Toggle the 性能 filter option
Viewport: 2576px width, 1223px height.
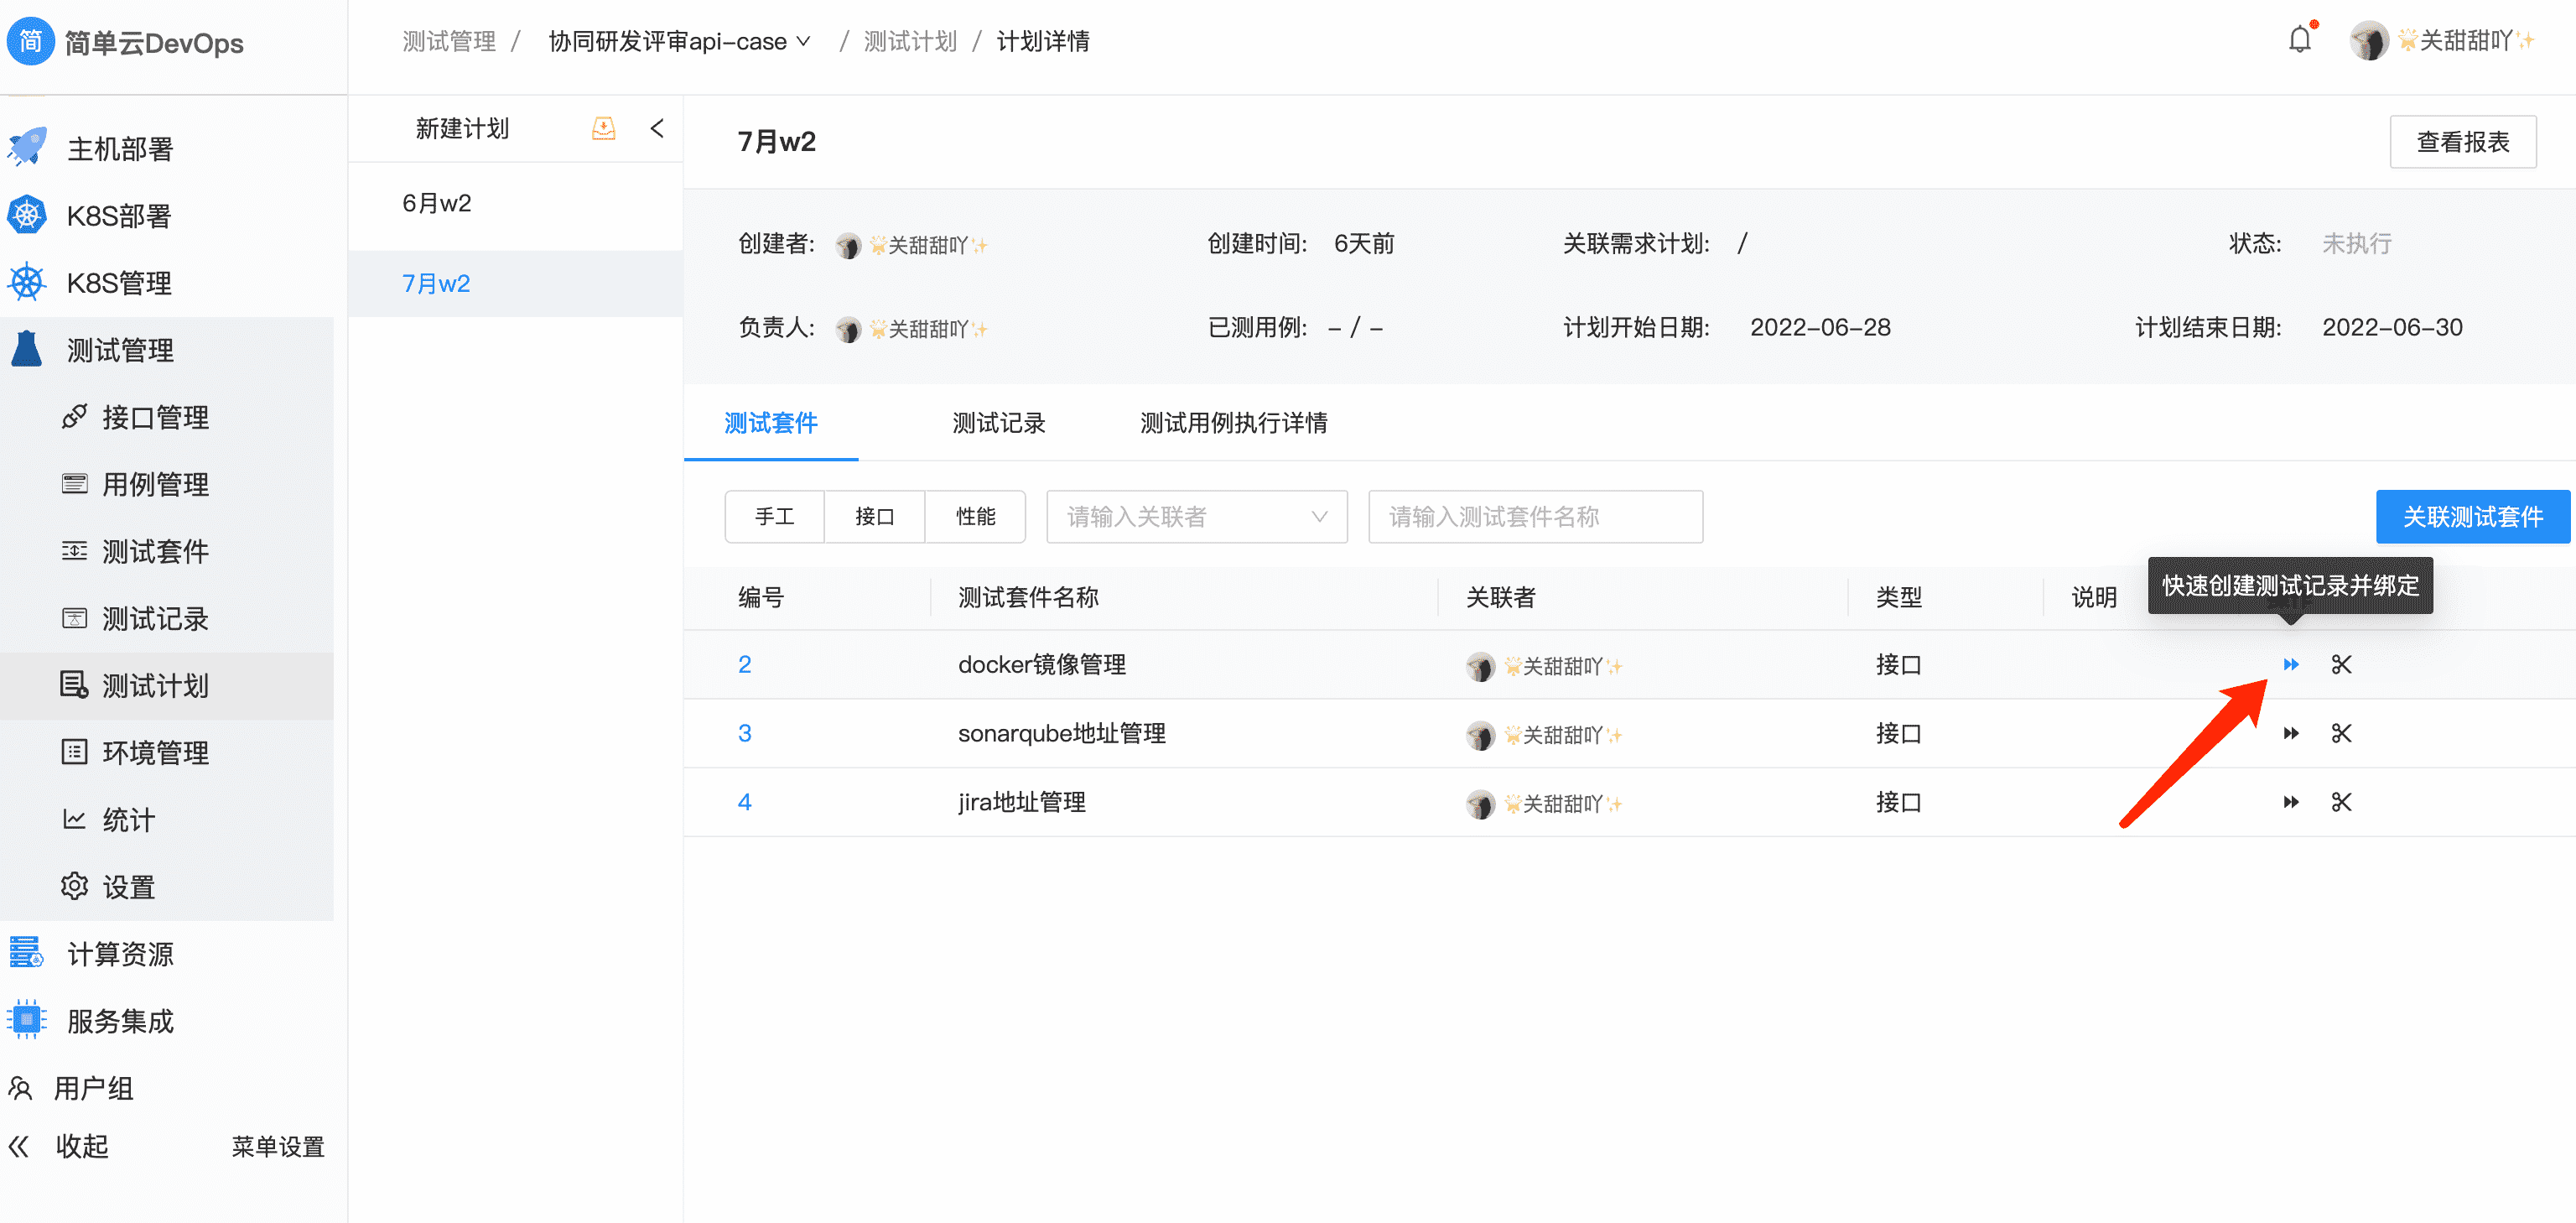975,516
